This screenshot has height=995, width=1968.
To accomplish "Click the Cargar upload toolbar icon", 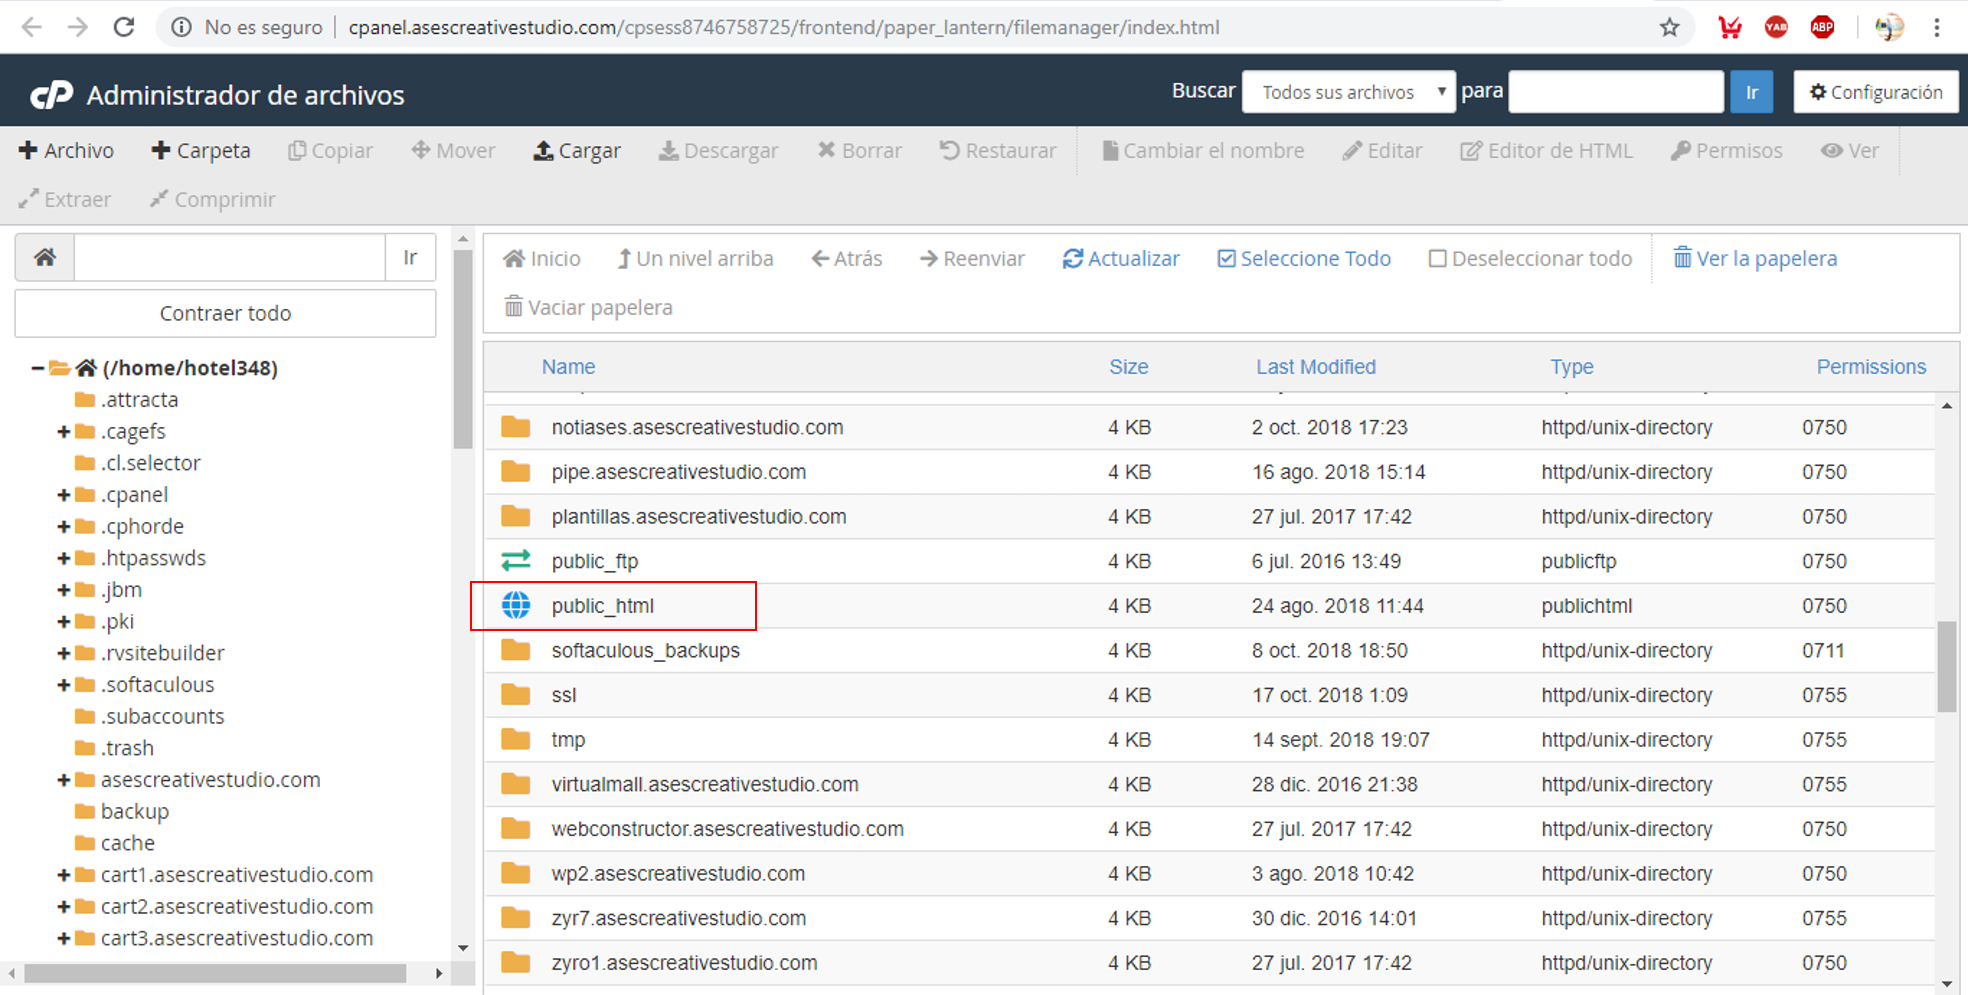I will (543, 151).
